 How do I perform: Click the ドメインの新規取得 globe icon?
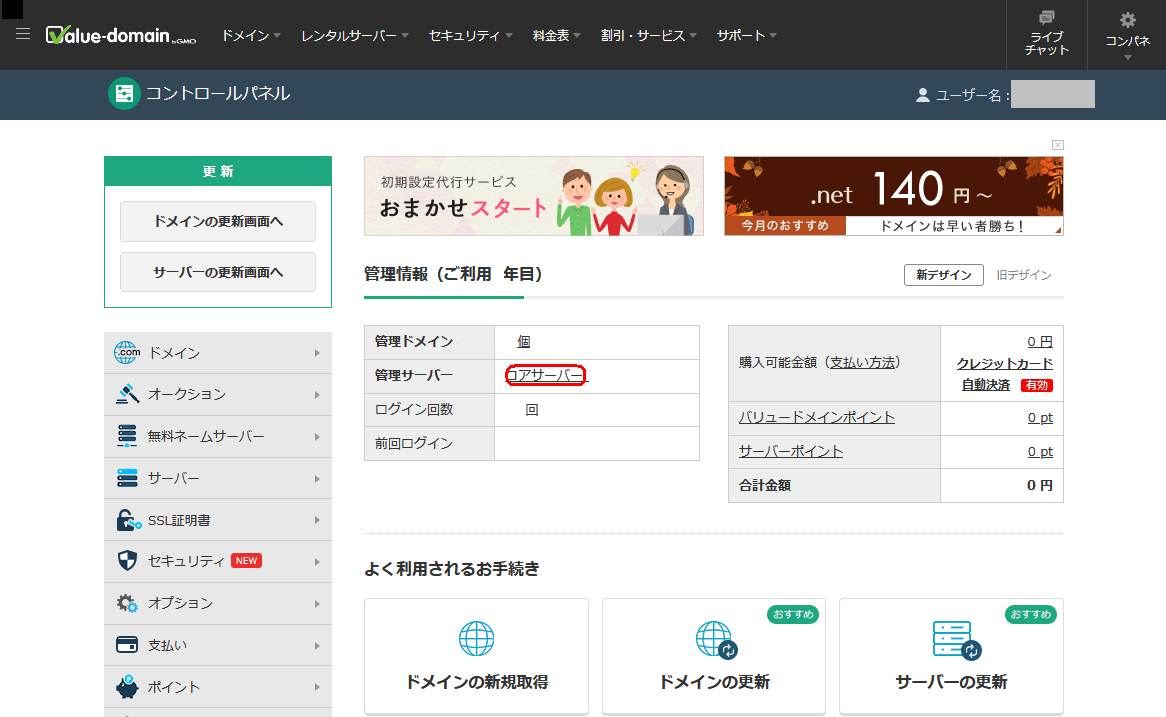click(476, 639)
